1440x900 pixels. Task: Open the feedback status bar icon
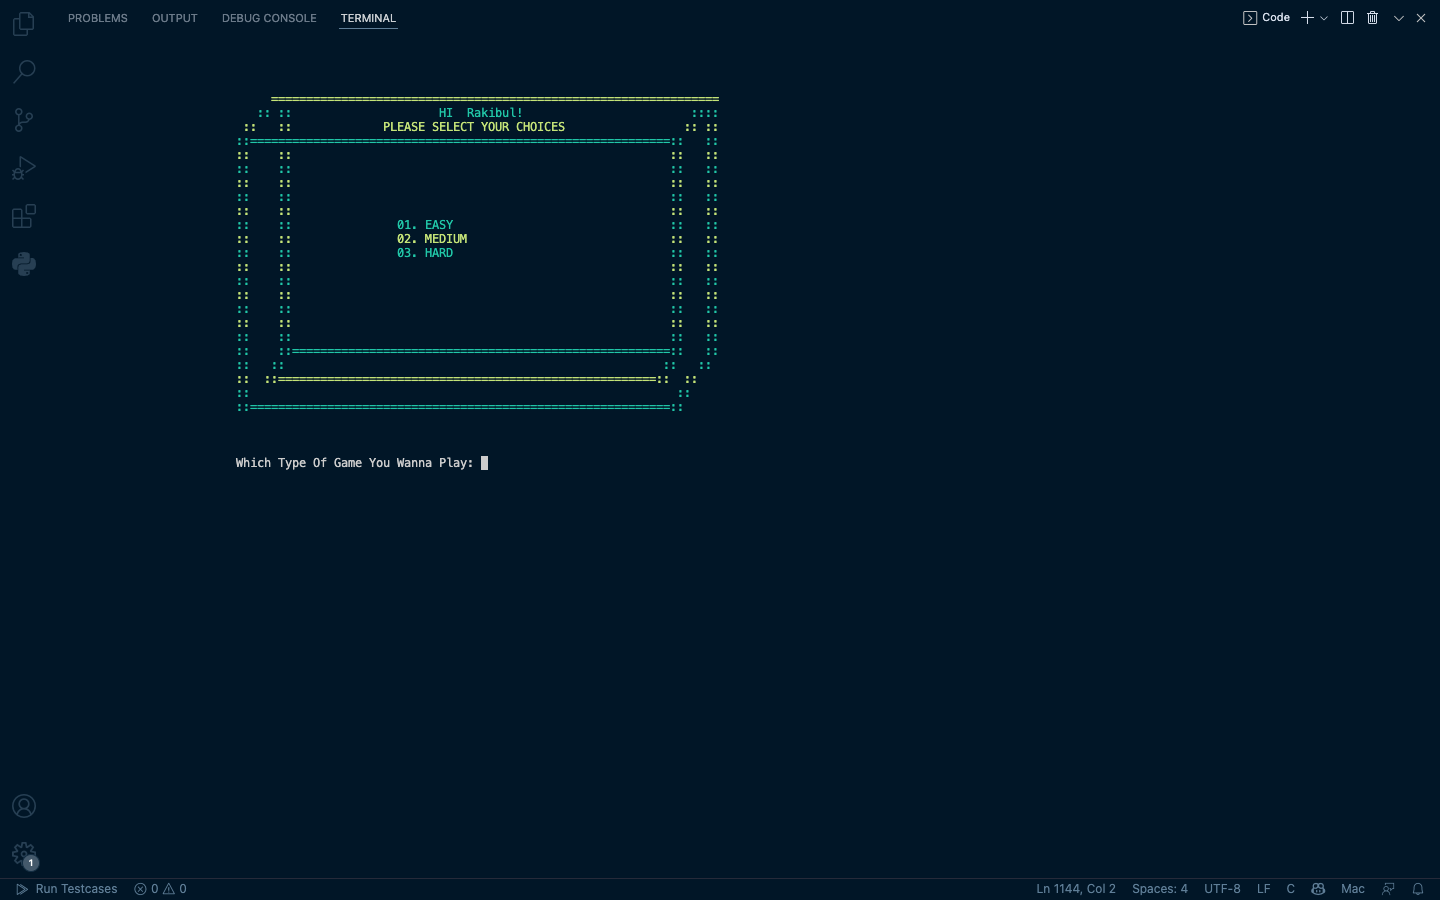[x=1388, y=889]
